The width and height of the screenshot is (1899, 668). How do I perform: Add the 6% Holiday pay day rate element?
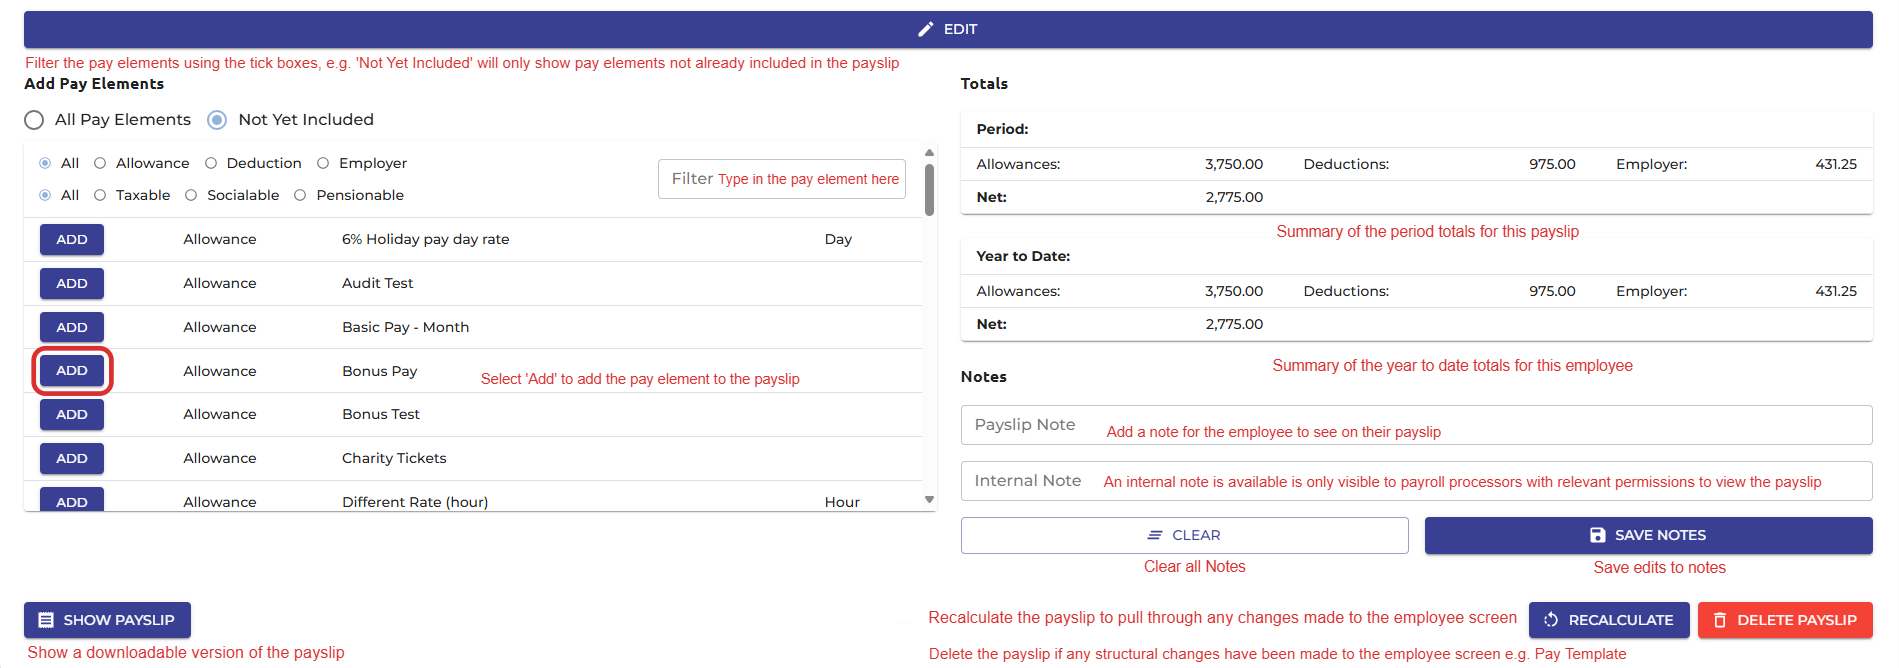point(72,240)
